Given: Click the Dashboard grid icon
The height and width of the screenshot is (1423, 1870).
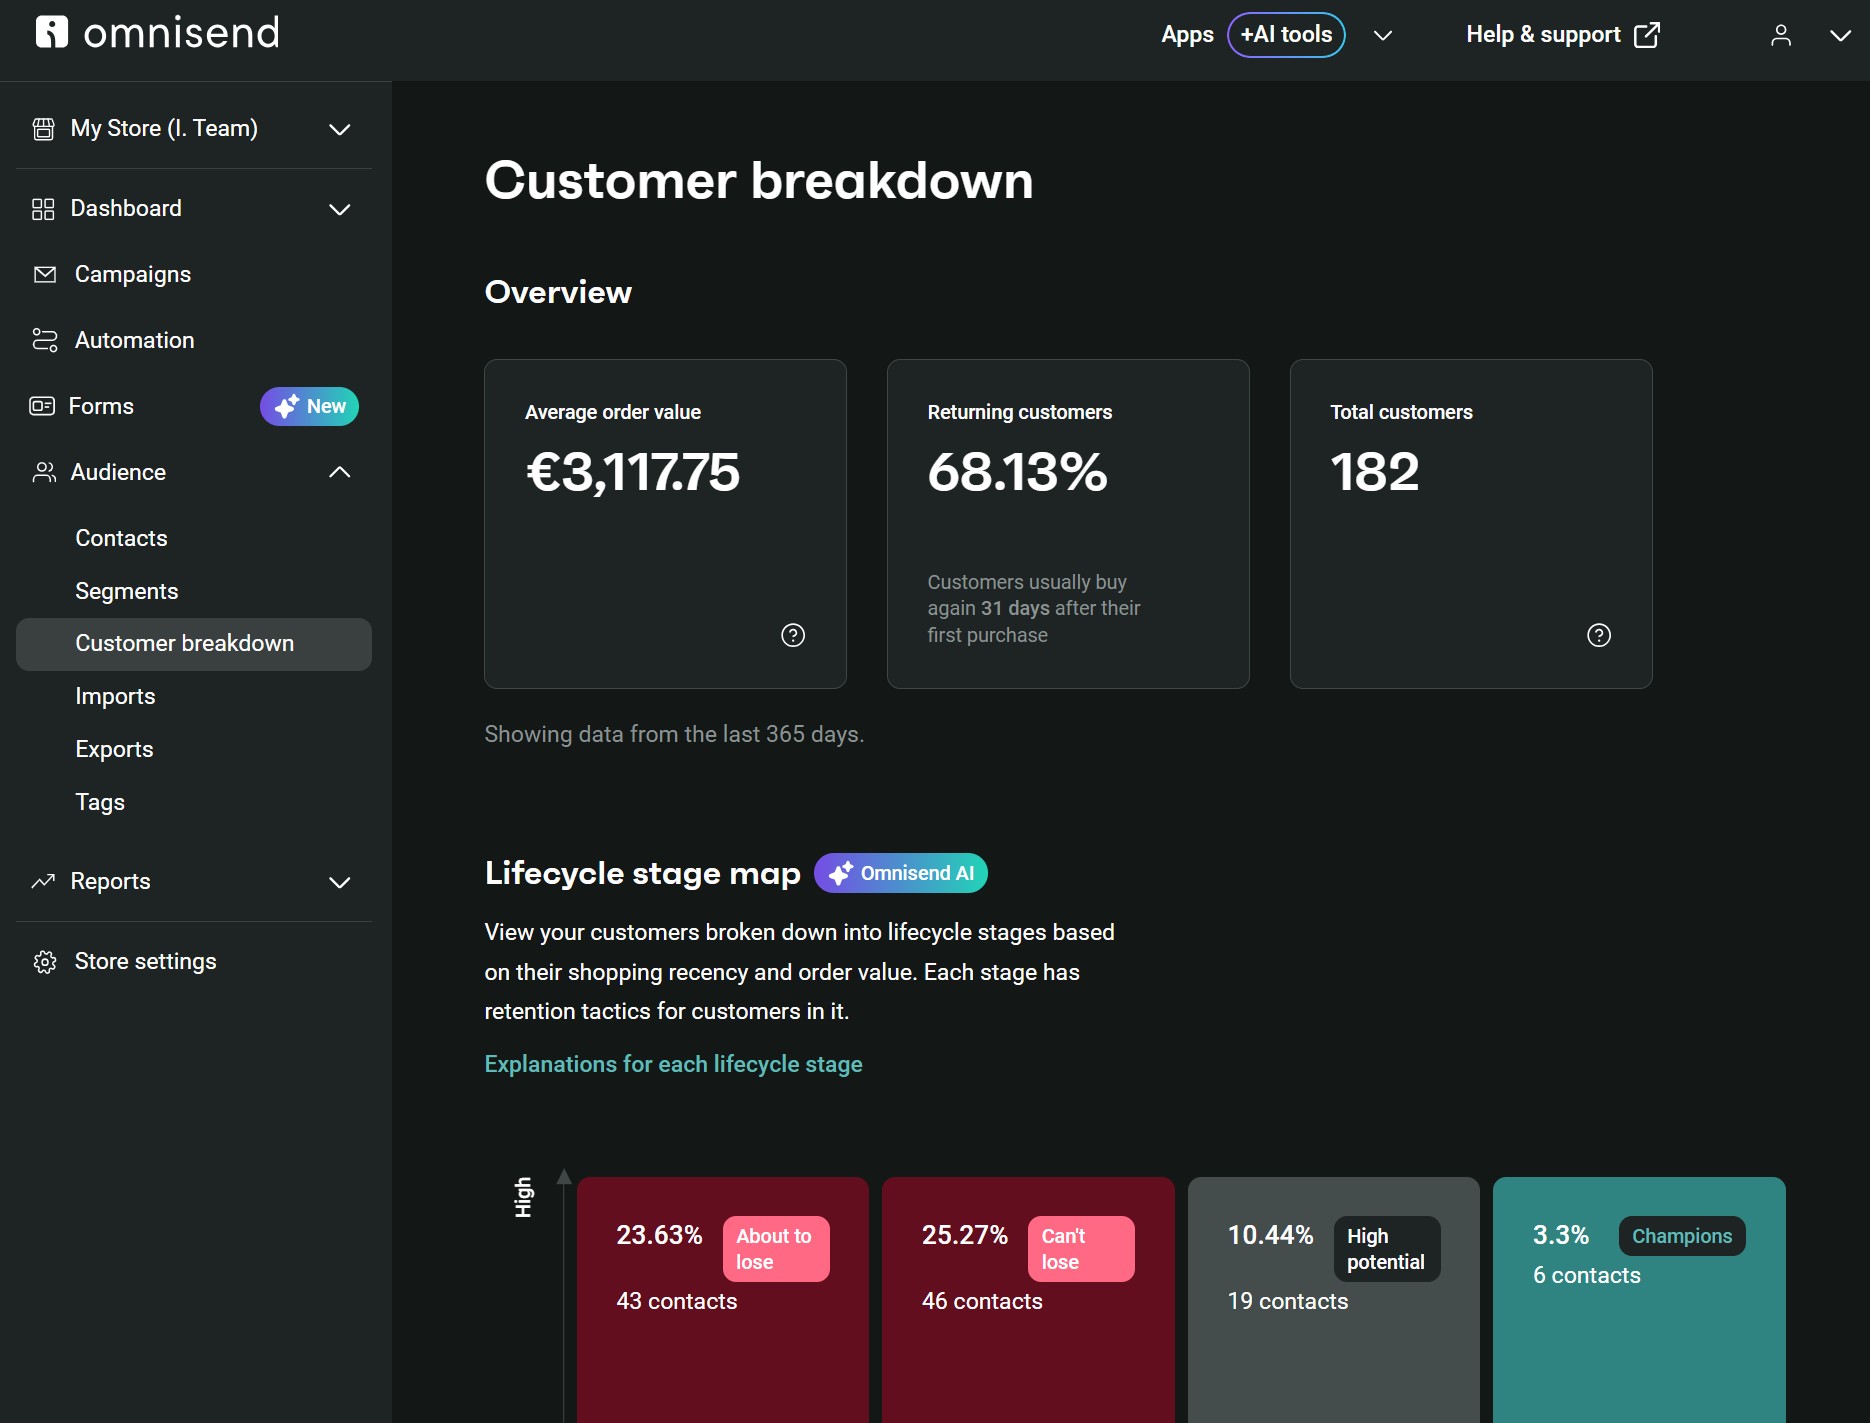Looking at the screenshot, I should [x=43, y=209].
